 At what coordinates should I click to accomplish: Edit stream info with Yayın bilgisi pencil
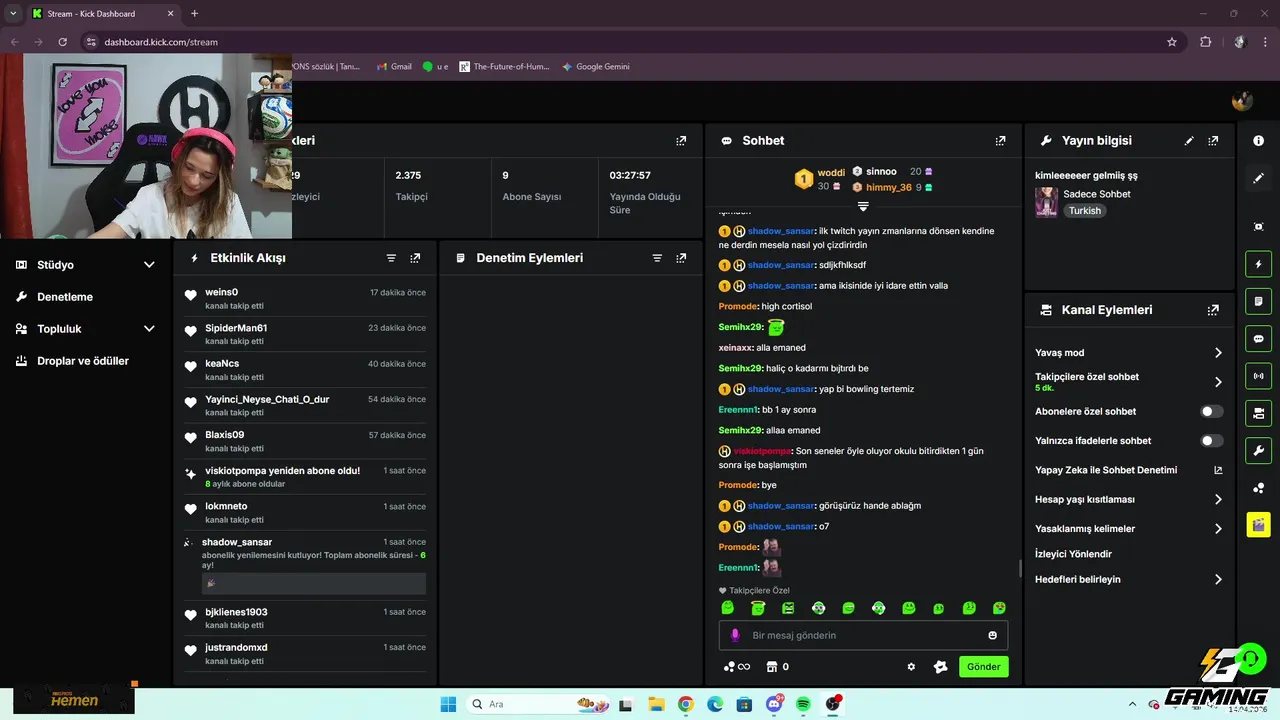(1189, 141)
